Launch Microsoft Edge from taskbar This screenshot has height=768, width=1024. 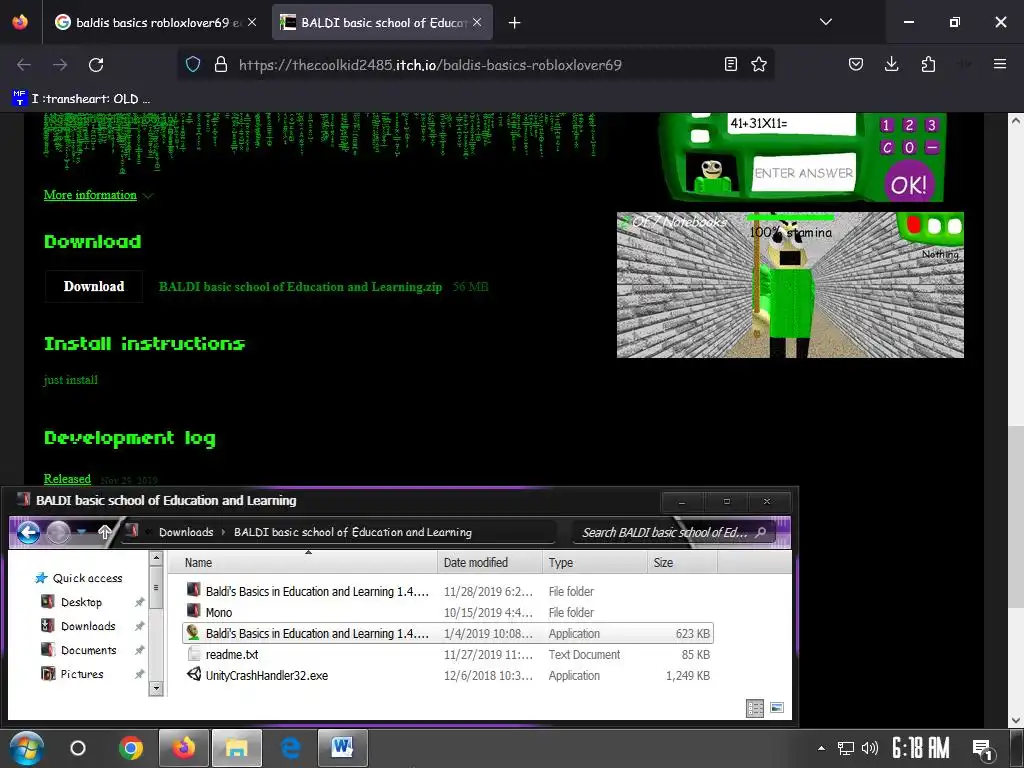coord(291,748)
